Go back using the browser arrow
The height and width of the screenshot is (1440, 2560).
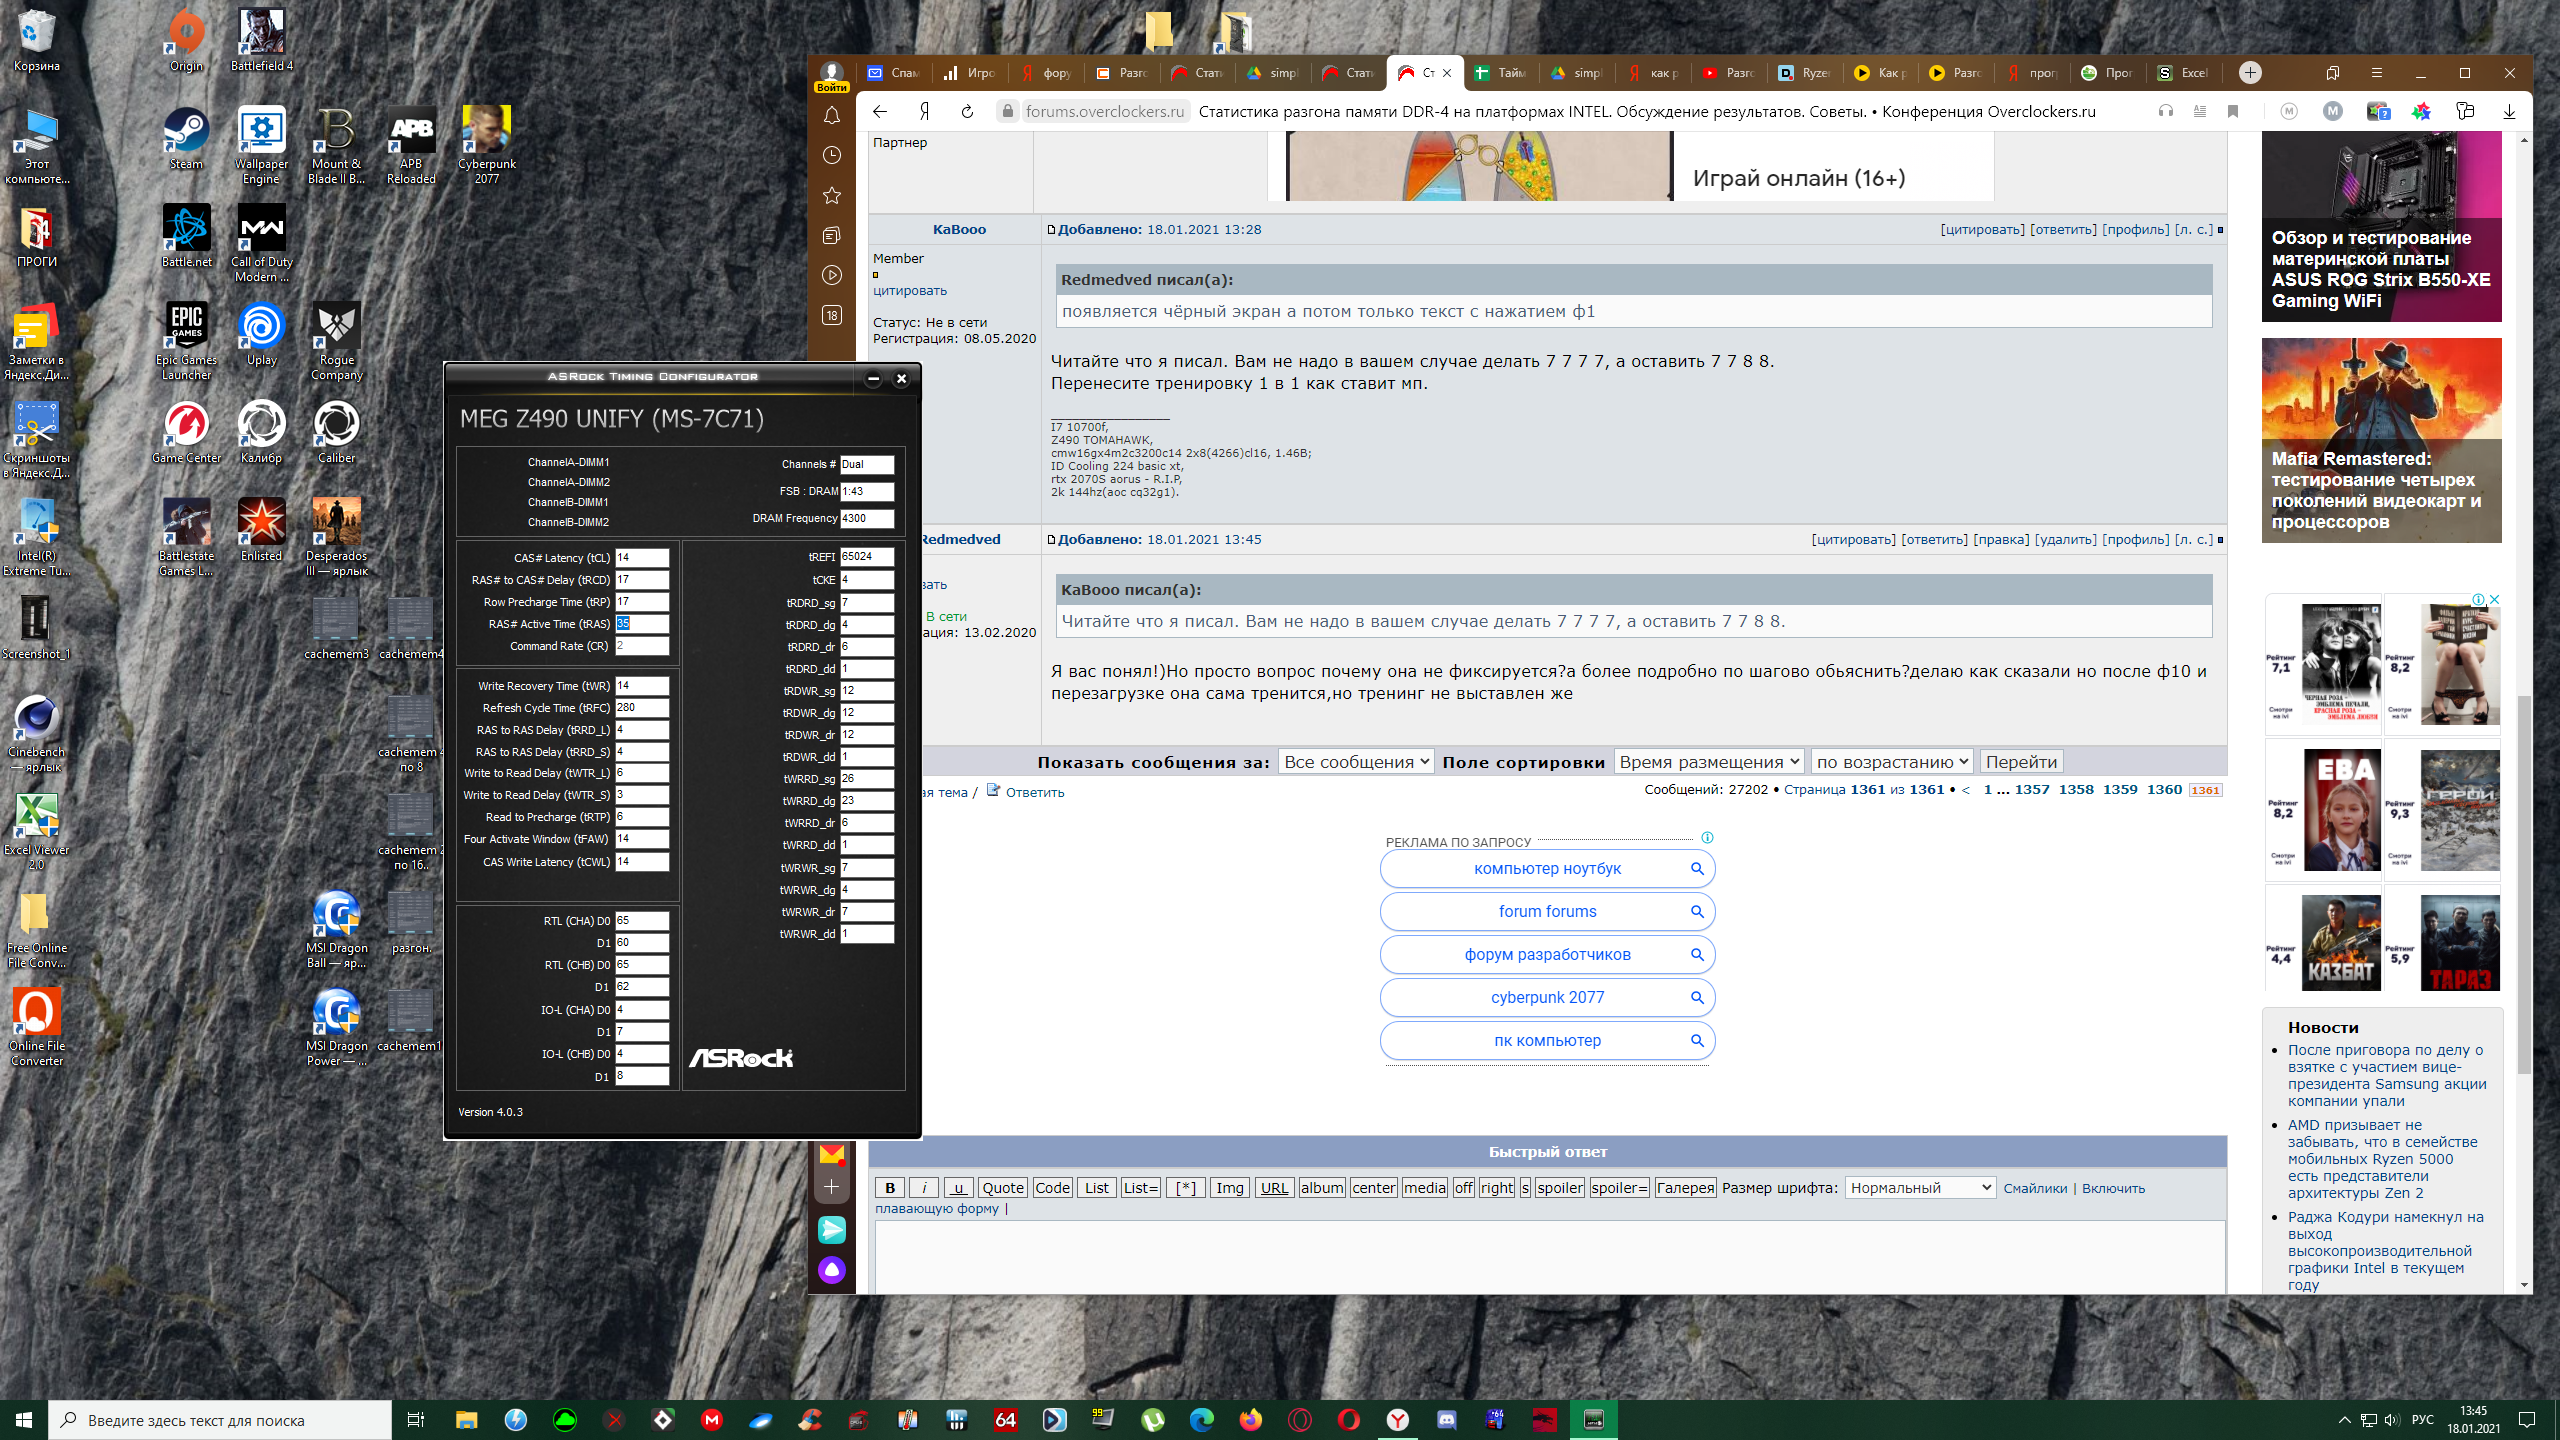(x=880, y=111)
